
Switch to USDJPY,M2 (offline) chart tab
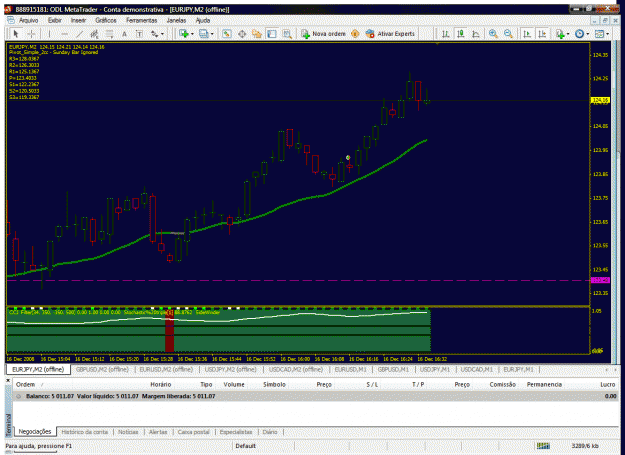tap(230, 369)
